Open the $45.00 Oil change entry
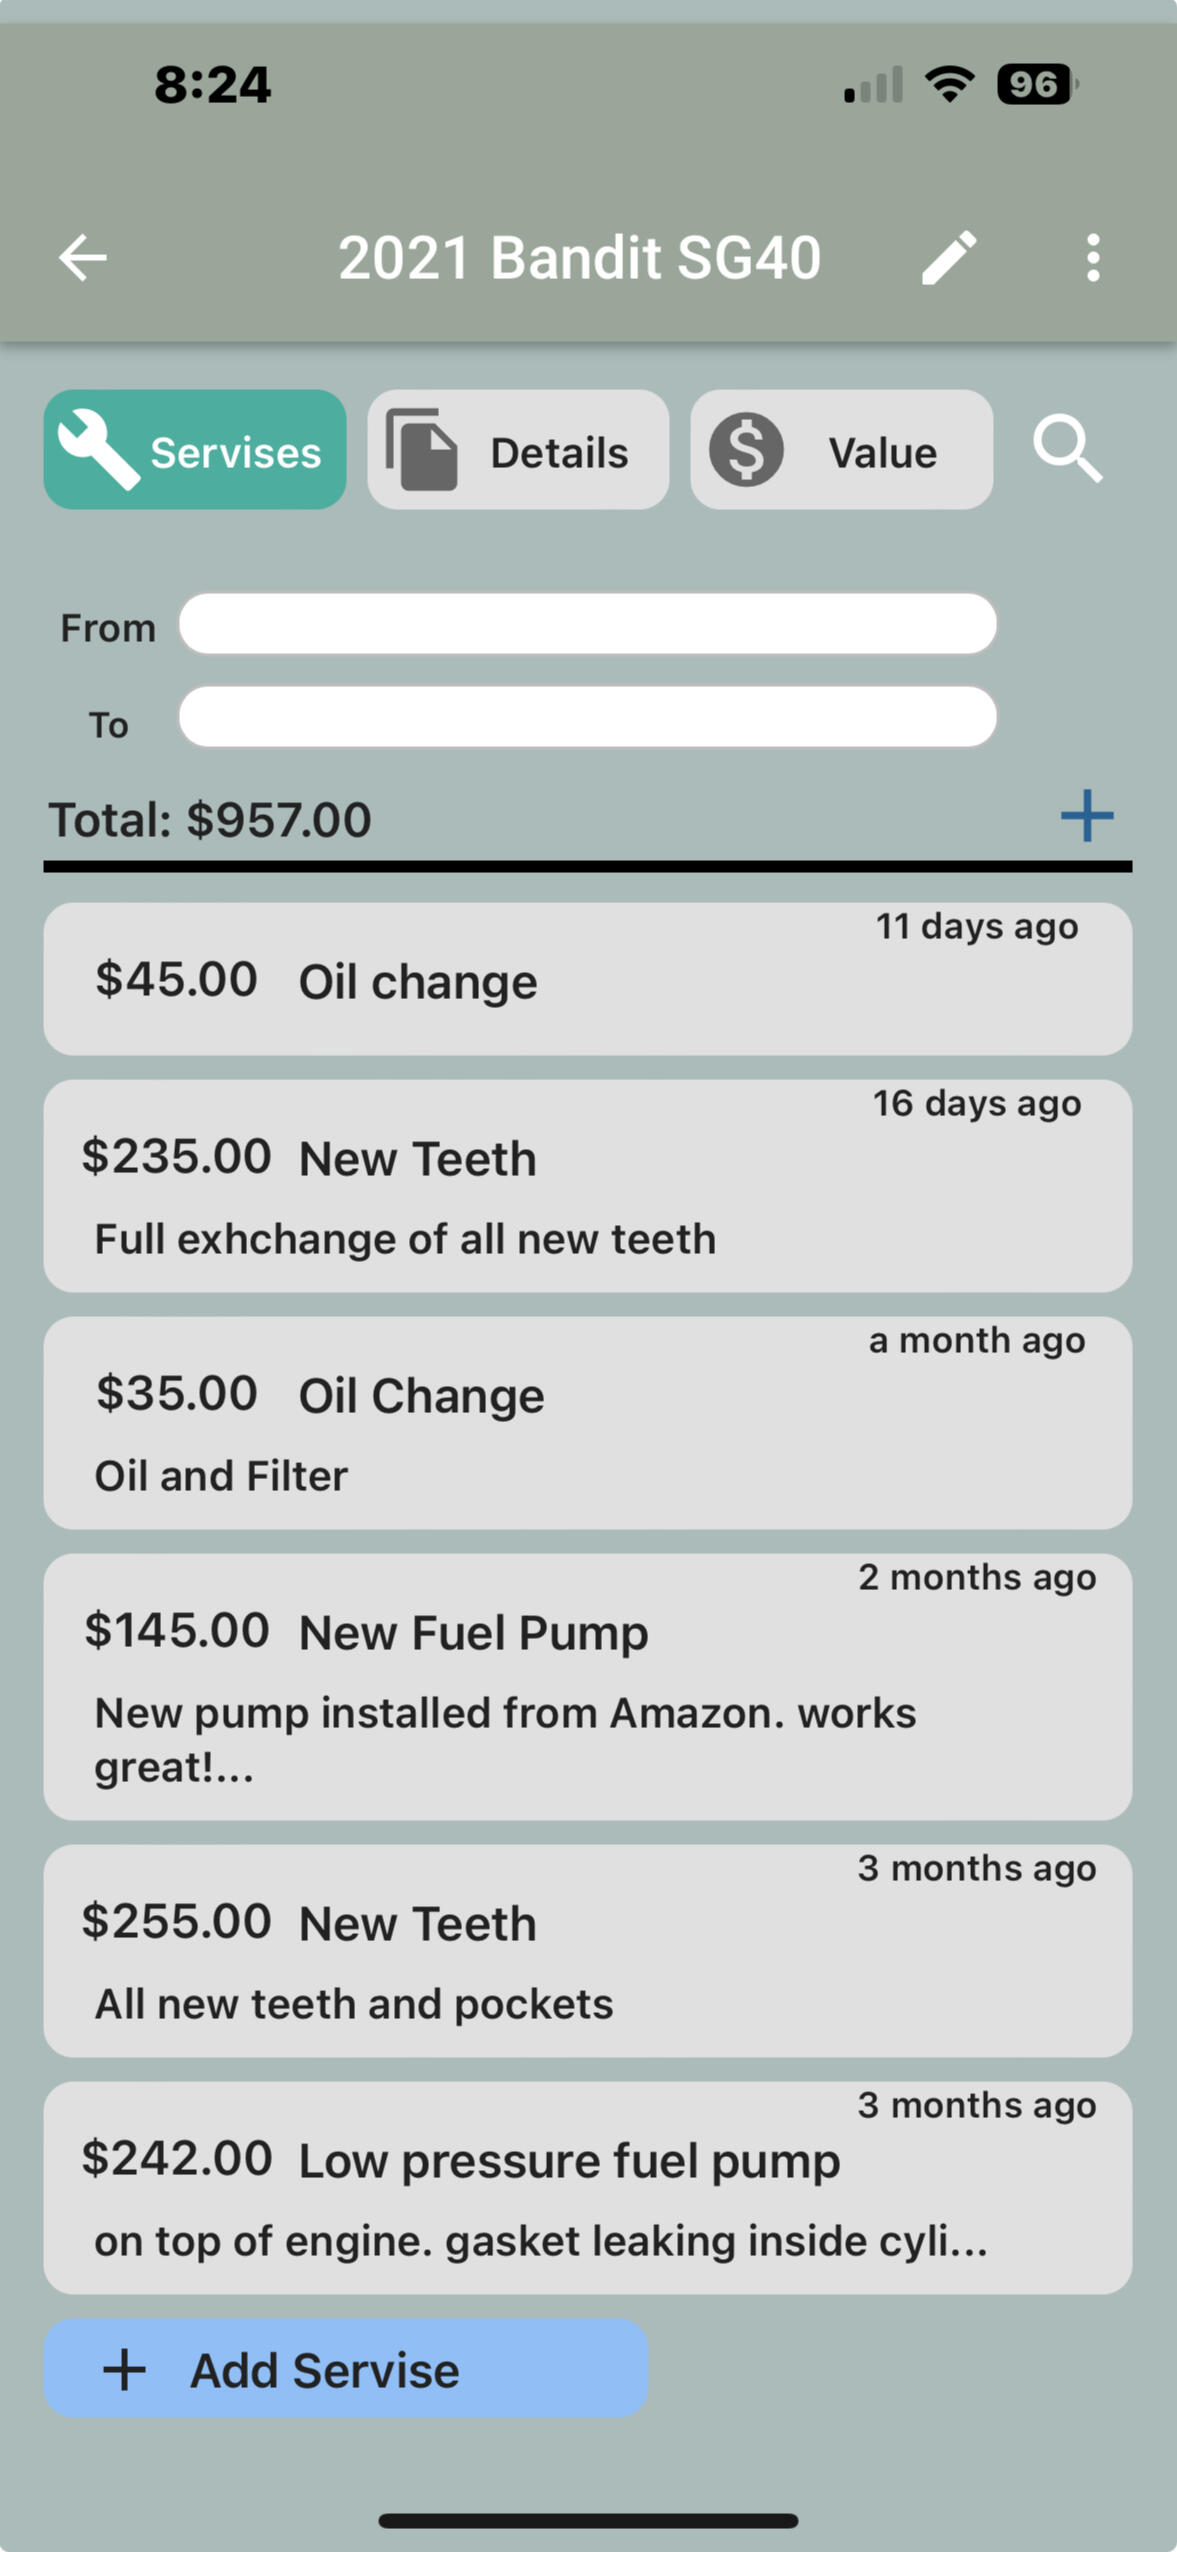The image size is (1177, 2552). pos(587,980)
